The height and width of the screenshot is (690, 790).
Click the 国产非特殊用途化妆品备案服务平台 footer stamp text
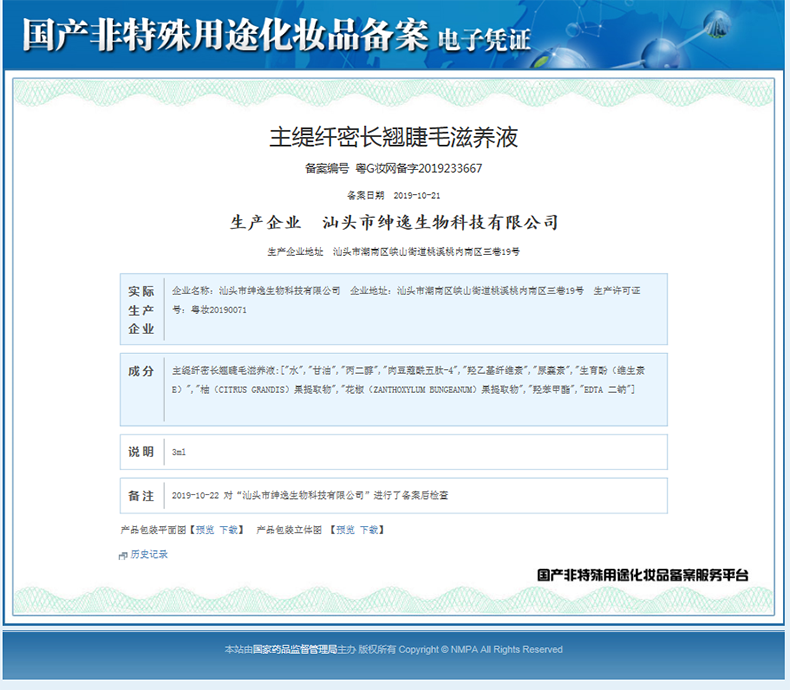point(642,575)
